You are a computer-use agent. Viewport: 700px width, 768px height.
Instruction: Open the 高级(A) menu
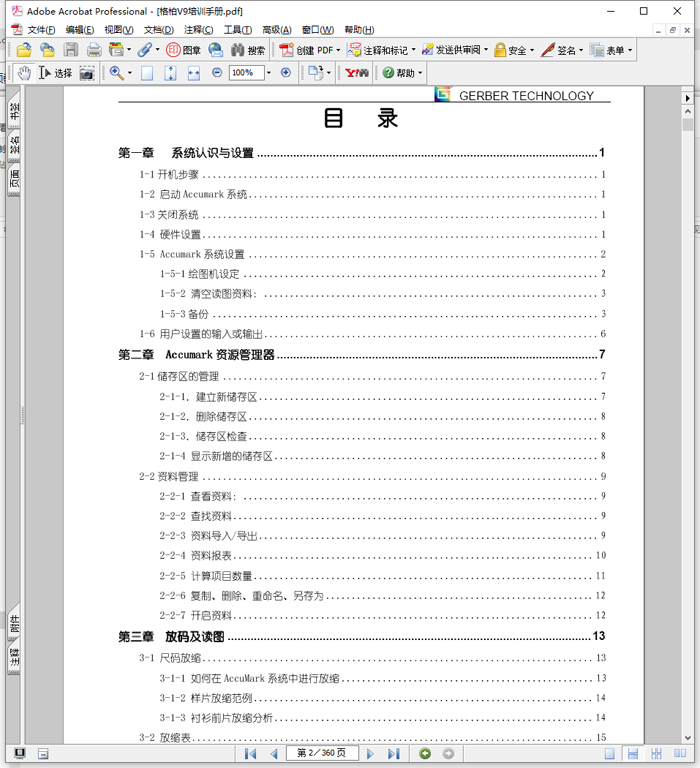pyautogui.click(x=277, y=30)
